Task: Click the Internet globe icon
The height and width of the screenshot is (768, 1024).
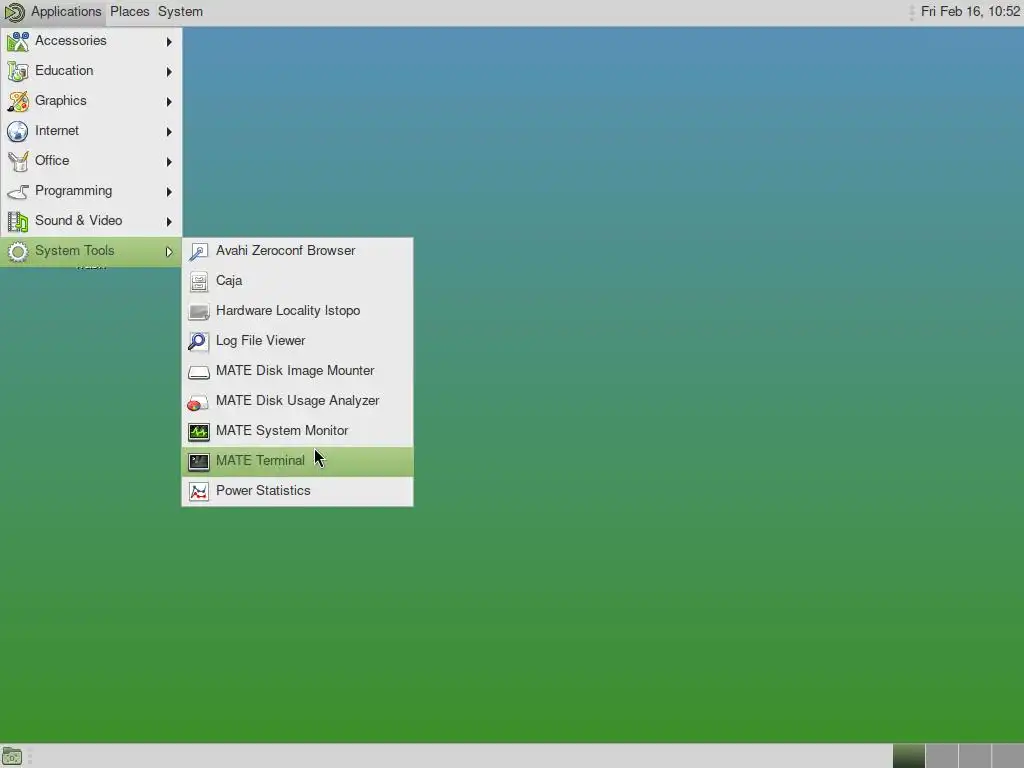Action: 18,131
